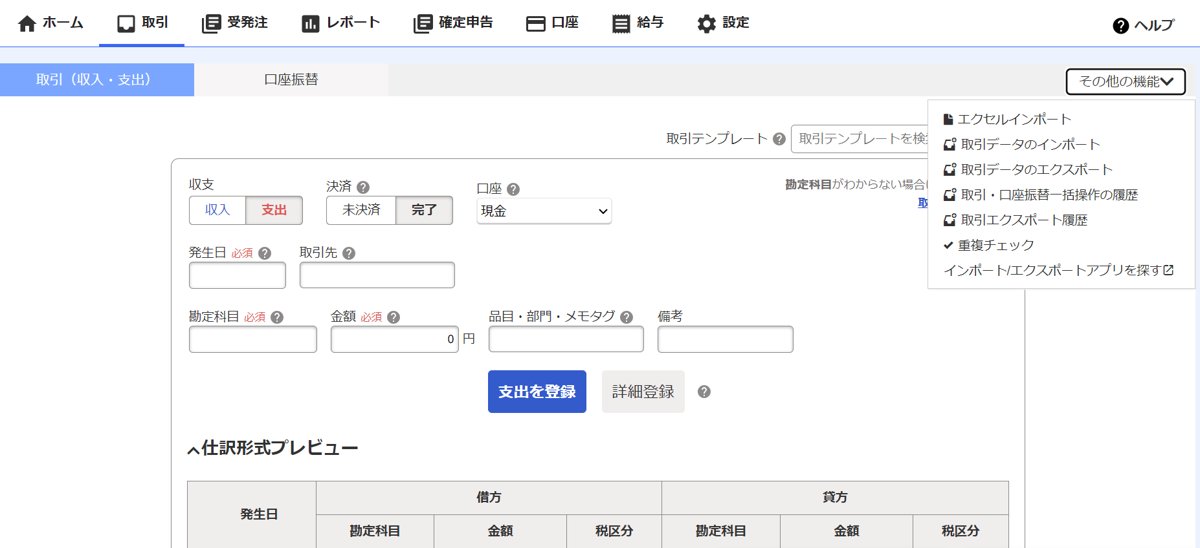Viewport: 1200px width, 548px height.
Task: Focus the 取引テンプレート search field
Action: coord(859,139)
